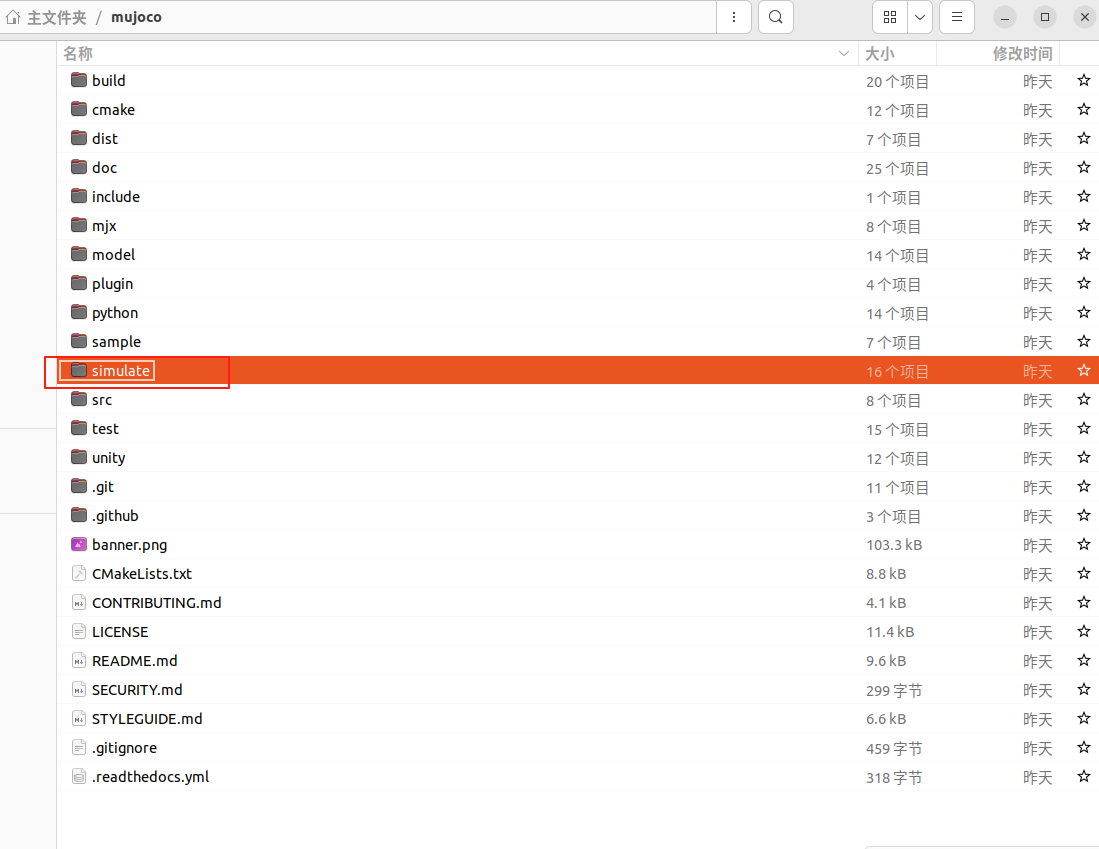Screen dimensions: 1099x849
Task: Select the unity folder icon
Action: pos(79,457)
